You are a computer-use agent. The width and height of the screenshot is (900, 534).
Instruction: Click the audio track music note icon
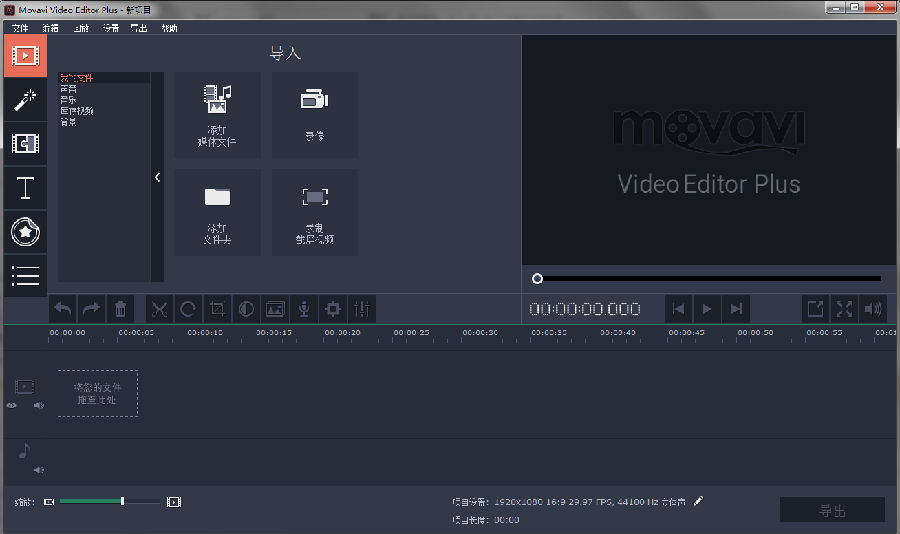[24, 451]
